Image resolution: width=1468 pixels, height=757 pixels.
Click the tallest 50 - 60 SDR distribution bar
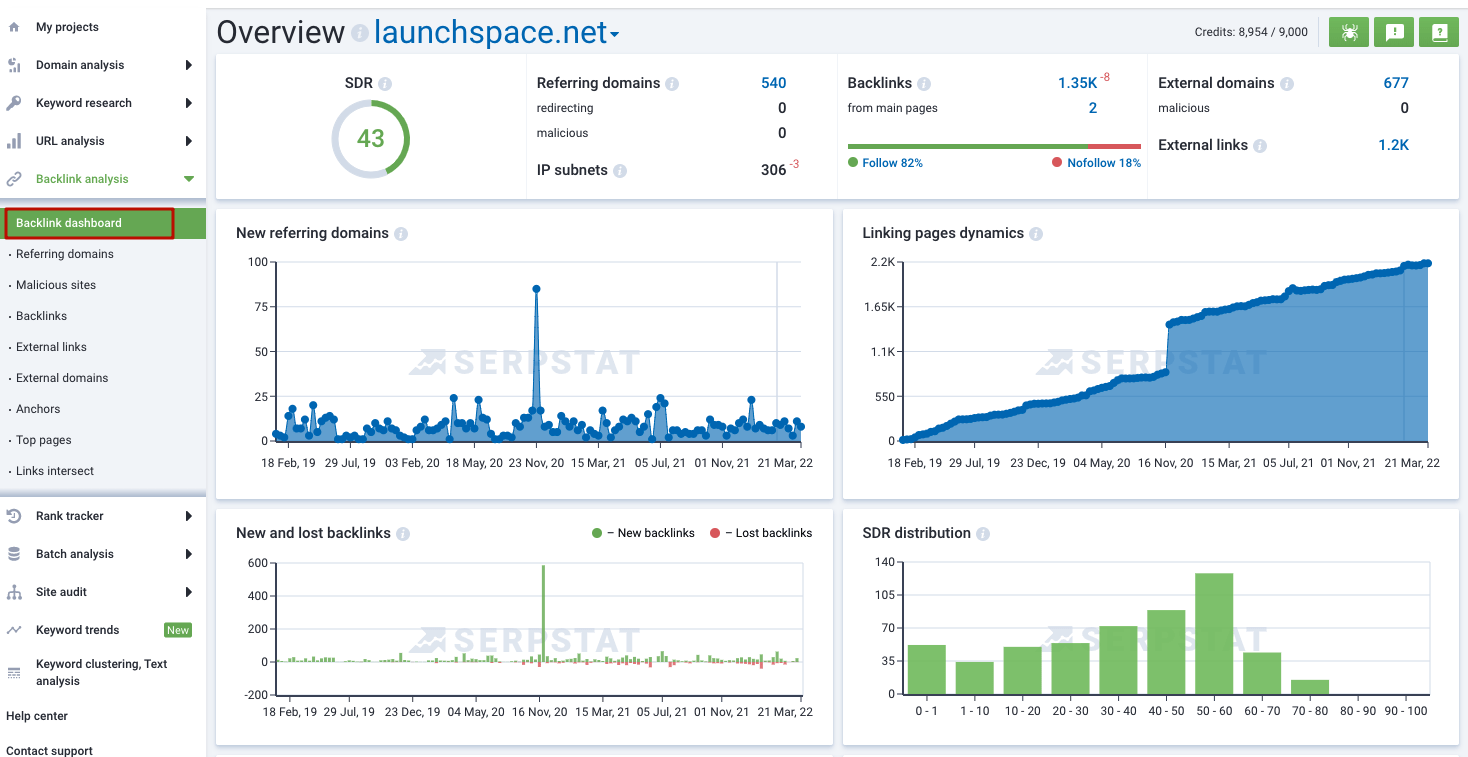[x=1214, y=633]
